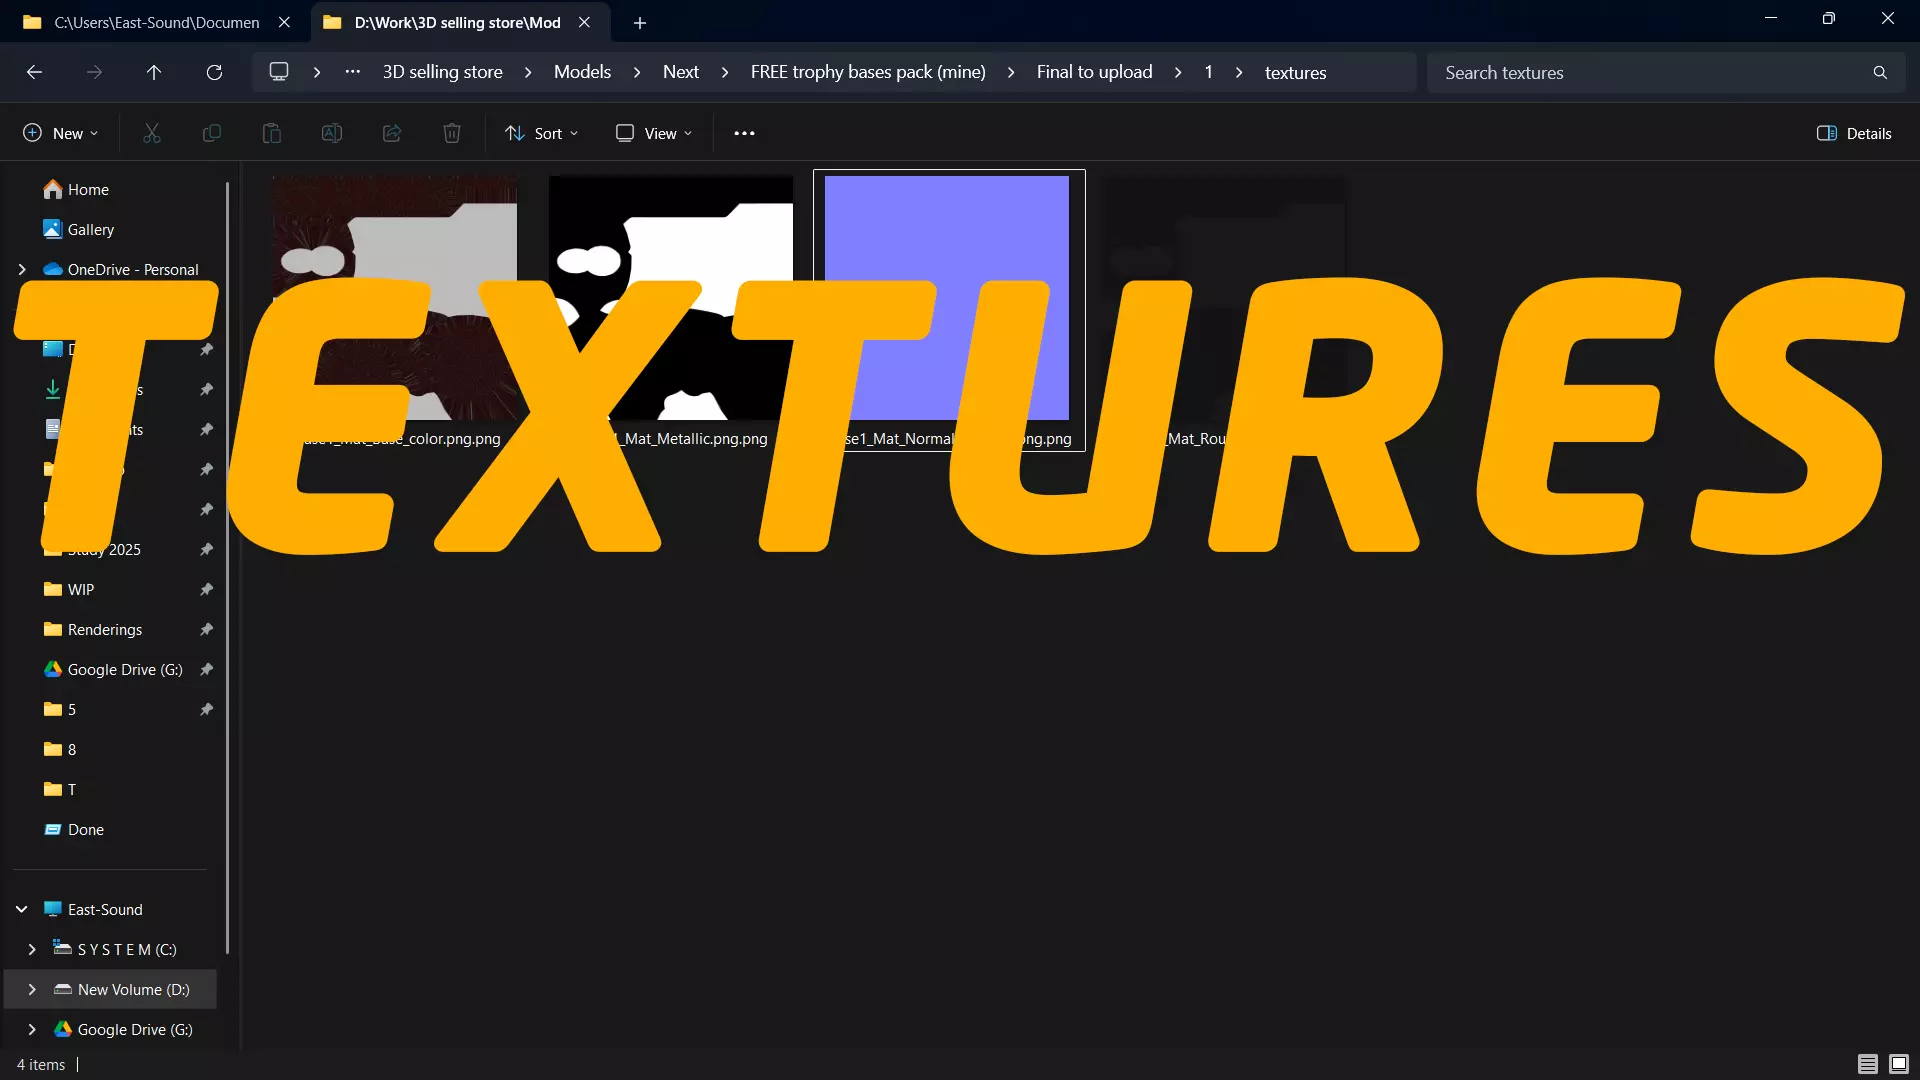The height and width of the screenshot is (1080, 1920).
Task: Click the Delete trash icon in the toolbar
Action: [x=452, y=133]
